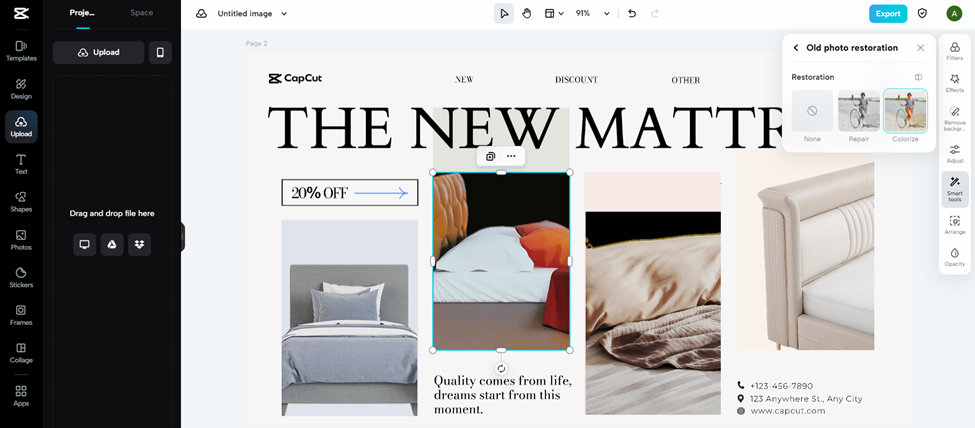Open Effects in right toolbar
The width and height of the screenshot is (975, 428).
coord(954,83)
